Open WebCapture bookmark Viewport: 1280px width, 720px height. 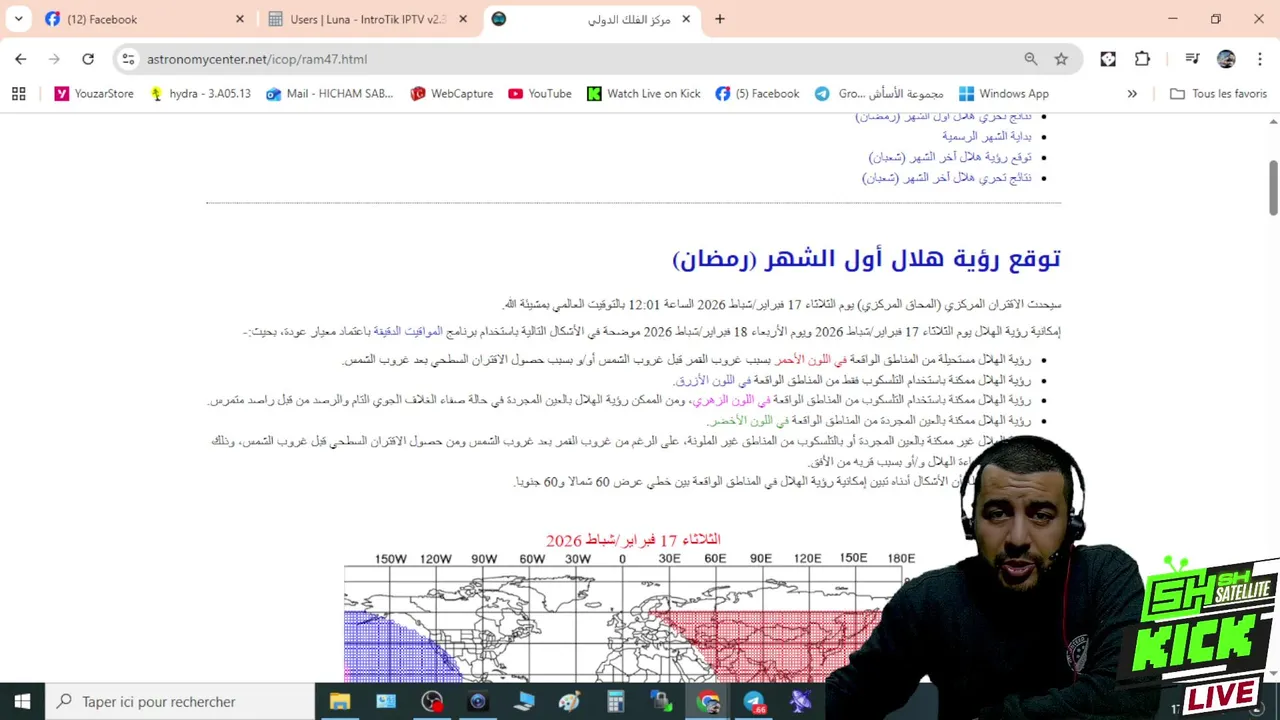click(x=451, y=93)
